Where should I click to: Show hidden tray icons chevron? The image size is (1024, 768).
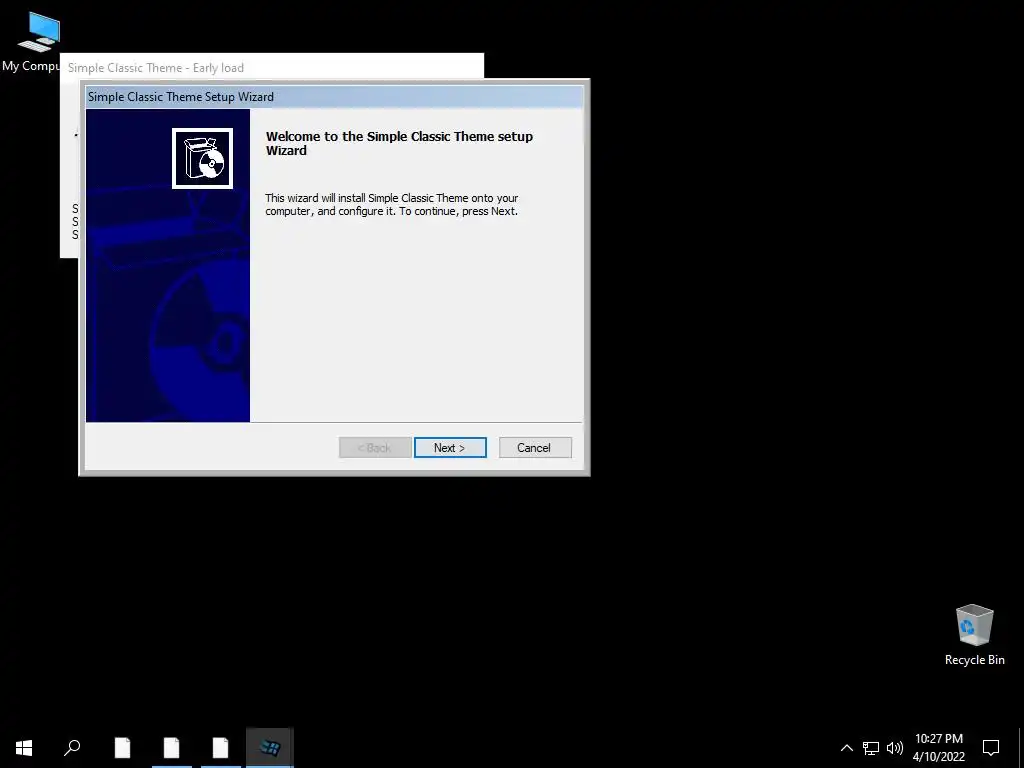pos(846,748)
